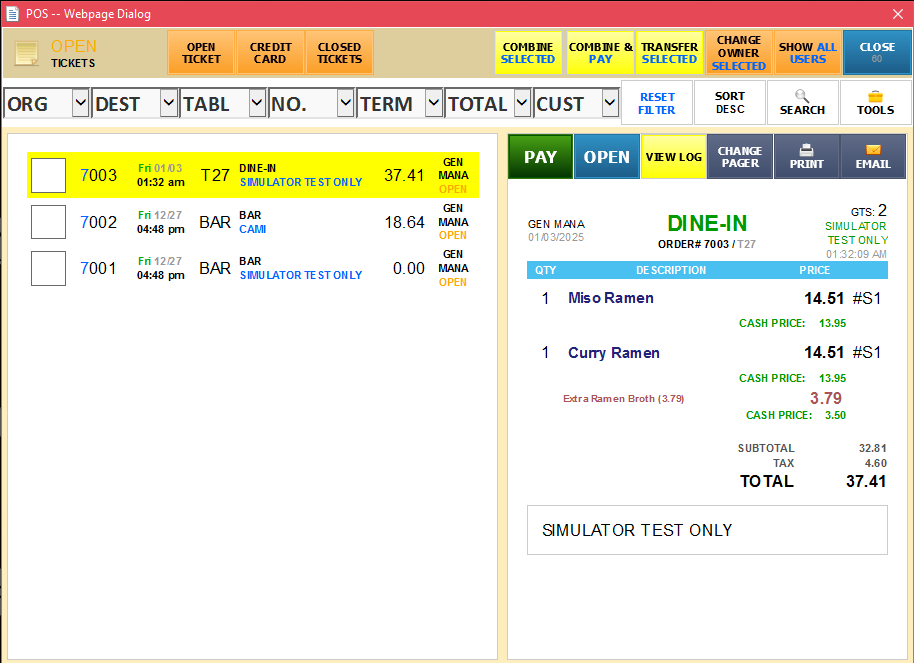914x663 pixels.
Task: Open the DEST filter dropdown
Action: click(x=168, y=103)
